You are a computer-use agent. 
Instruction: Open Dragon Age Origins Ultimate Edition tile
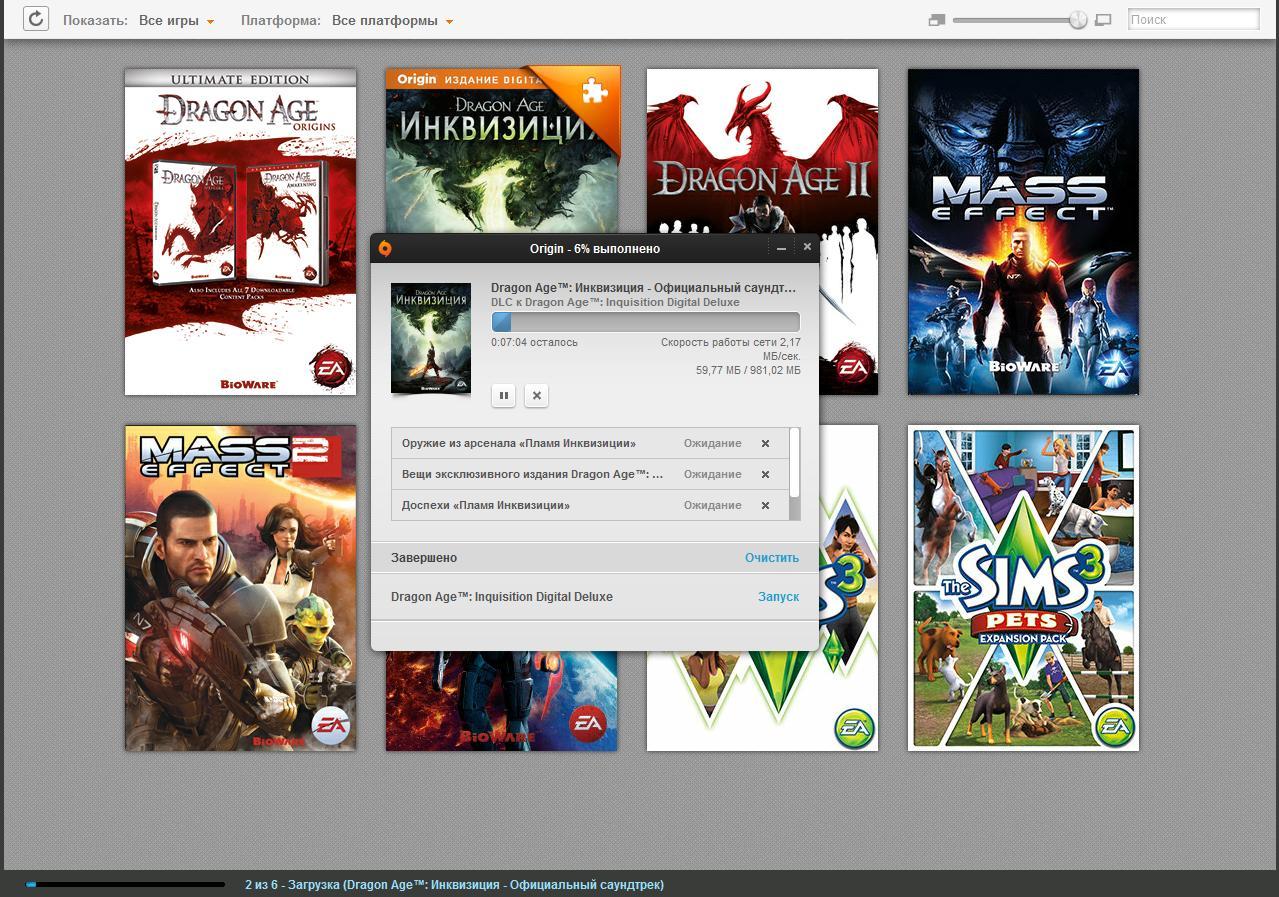coord(240,231)
